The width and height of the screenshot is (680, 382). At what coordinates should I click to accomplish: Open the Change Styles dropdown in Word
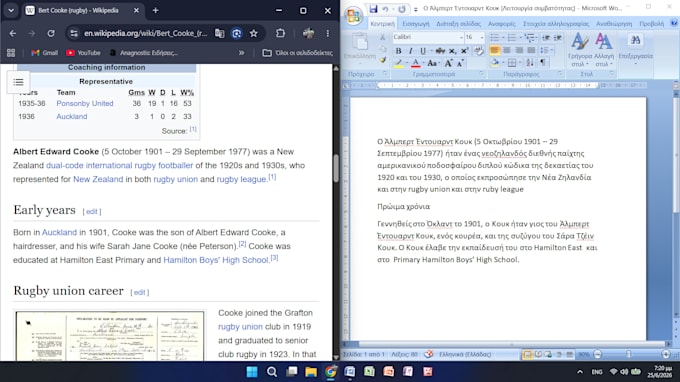[604, 50]
